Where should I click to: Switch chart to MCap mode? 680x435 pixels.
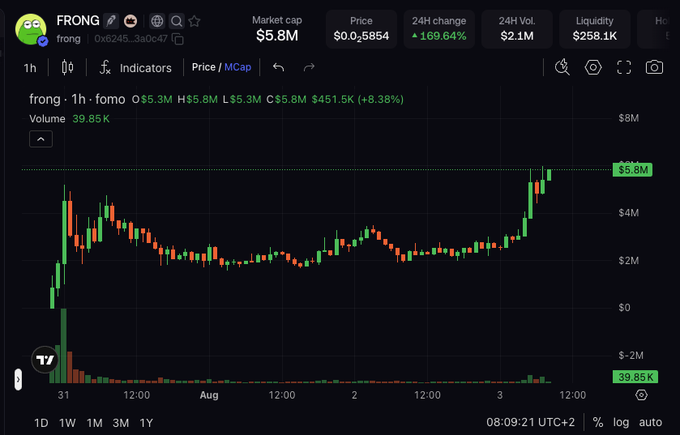tap(238, 67)
